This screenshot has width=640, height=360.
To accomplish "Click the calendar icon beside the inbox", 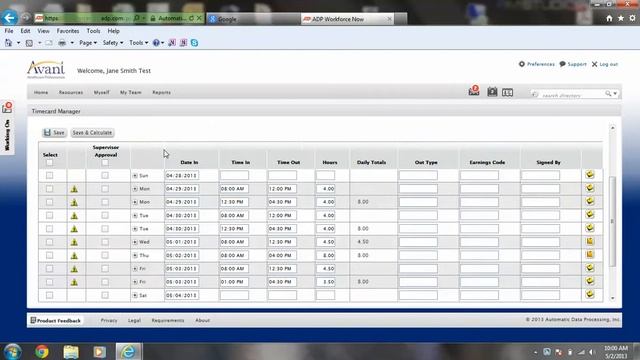I will tap(492, 92).
